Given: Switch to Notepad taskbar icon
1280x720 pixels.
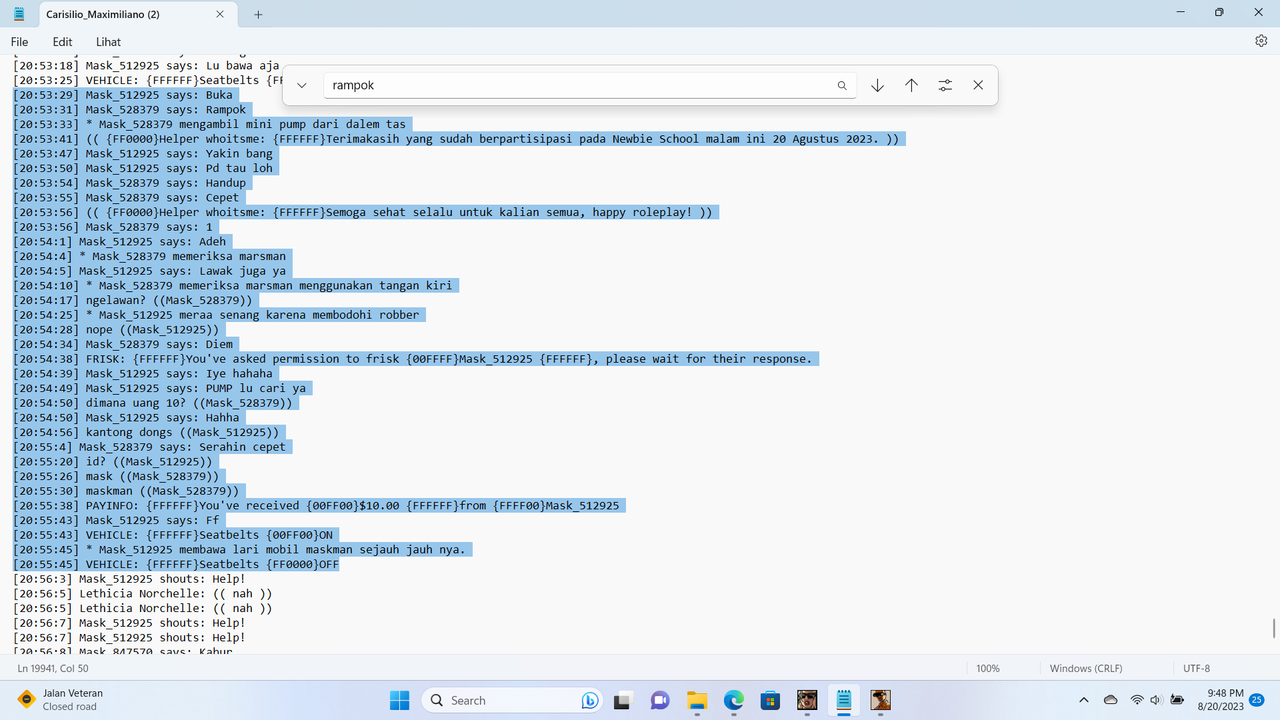Looking at the screenshot, I should coord(844,700).
